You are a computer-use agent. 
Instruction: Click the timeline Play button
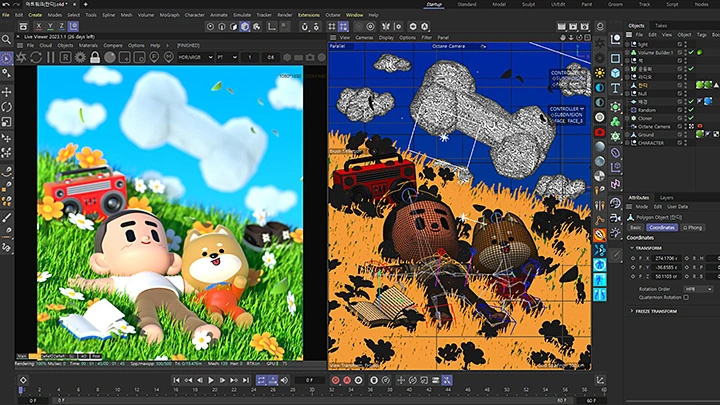click(x=211, y=380)
